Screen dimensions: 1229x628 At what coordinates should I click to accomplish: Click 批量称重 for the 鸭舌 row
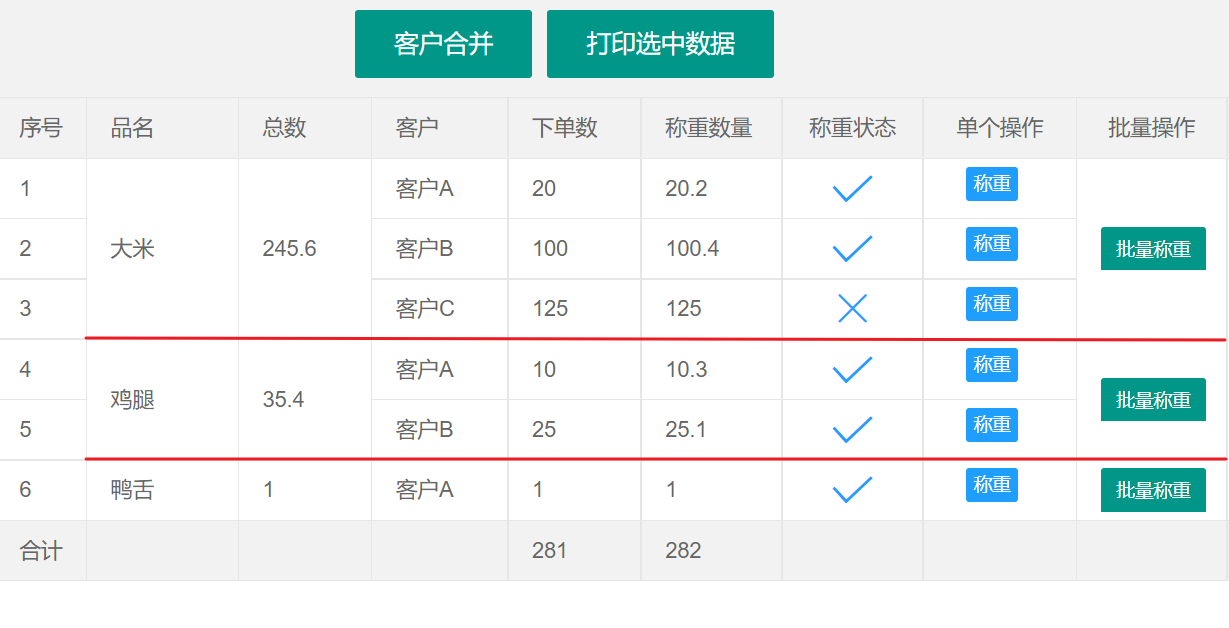(x=1153, y=490)
